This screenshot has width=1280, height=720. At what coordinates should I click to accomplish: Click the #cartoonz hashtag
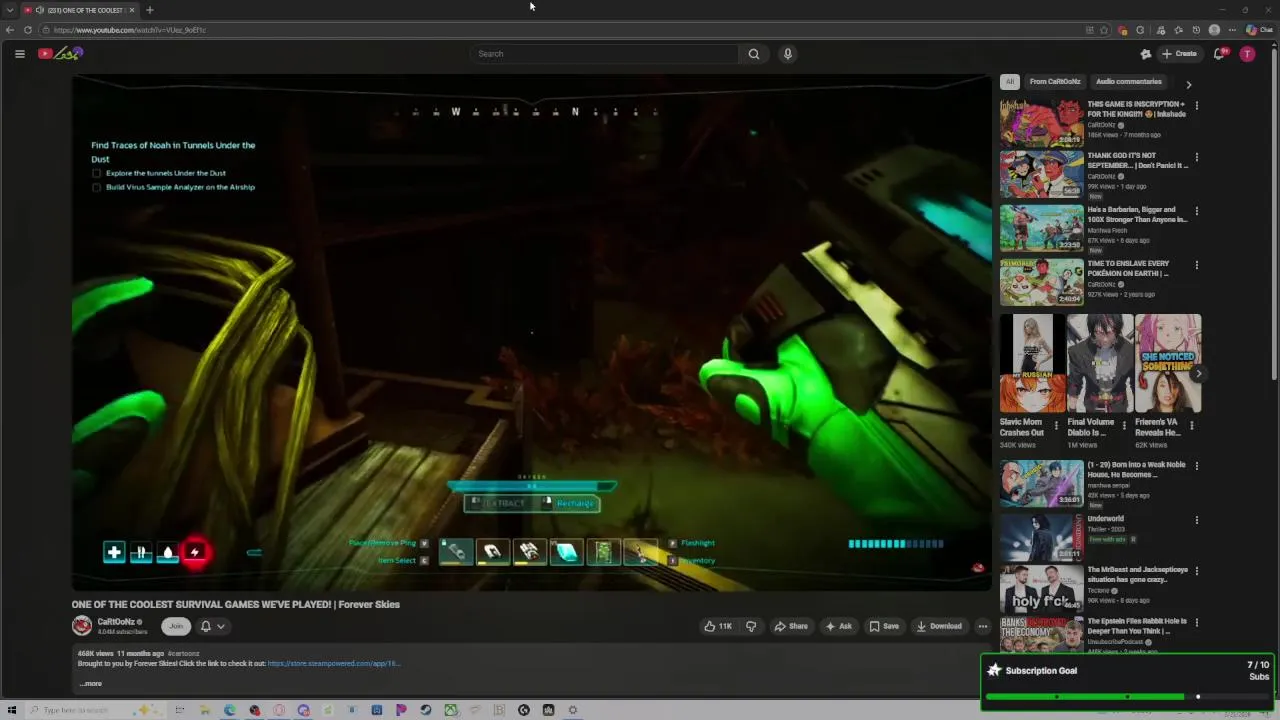183,653
